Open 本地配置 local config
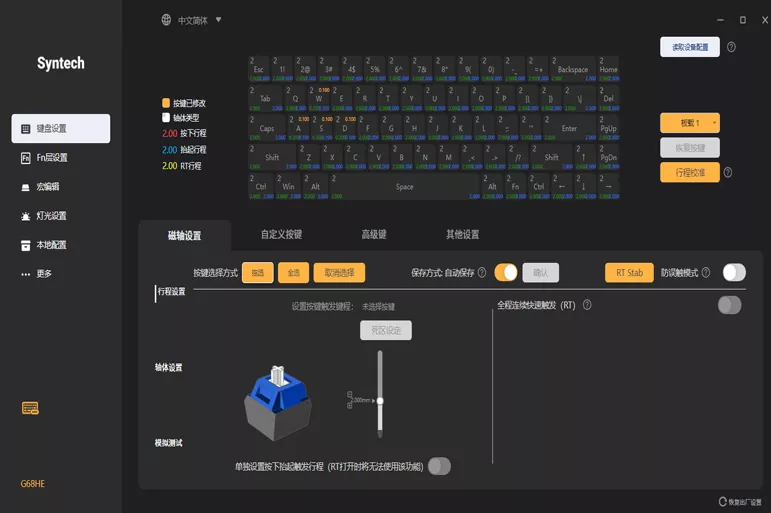This screenshot has width=771, height=513. [44, 245]
